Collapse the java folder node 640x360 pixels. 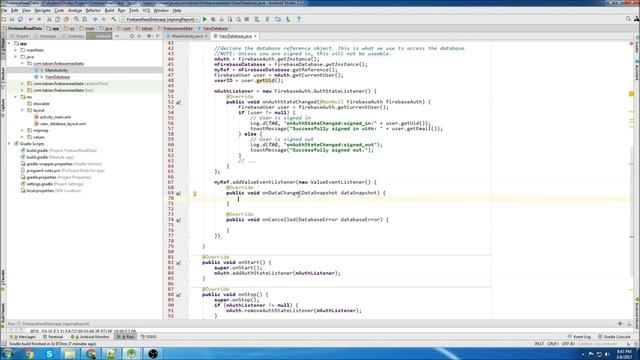point(16,57)
